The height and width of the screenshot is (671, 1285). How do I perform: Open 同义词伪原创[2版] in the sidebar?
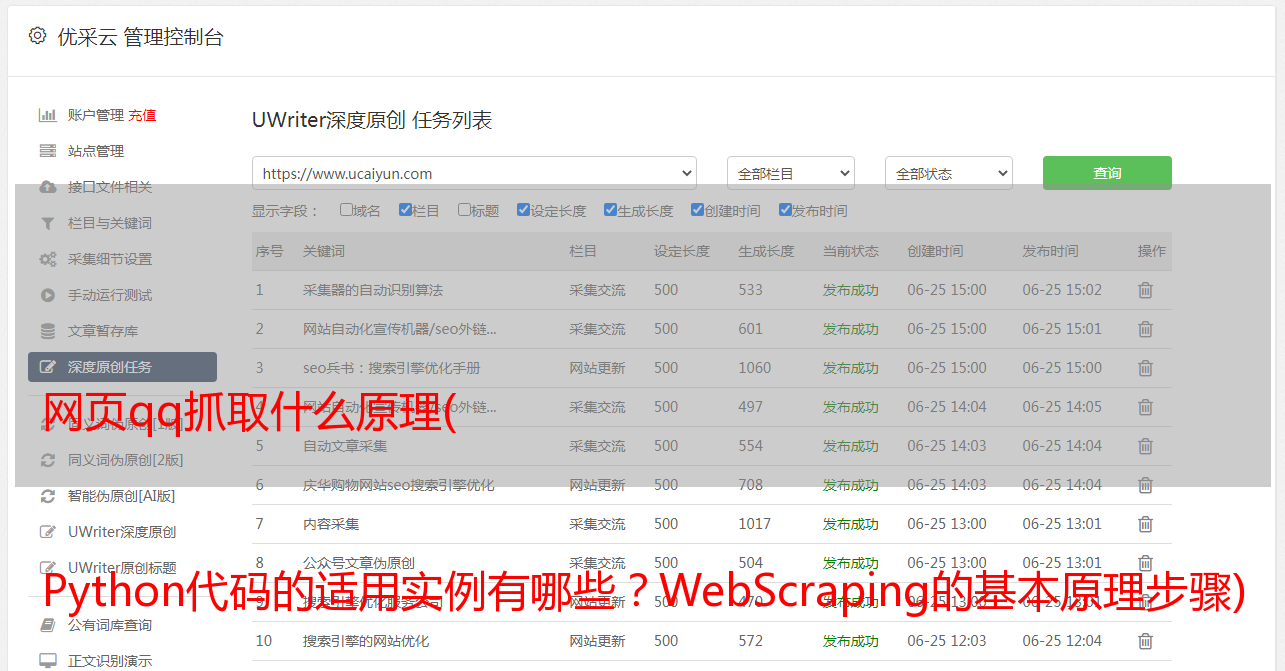[125, 460]
